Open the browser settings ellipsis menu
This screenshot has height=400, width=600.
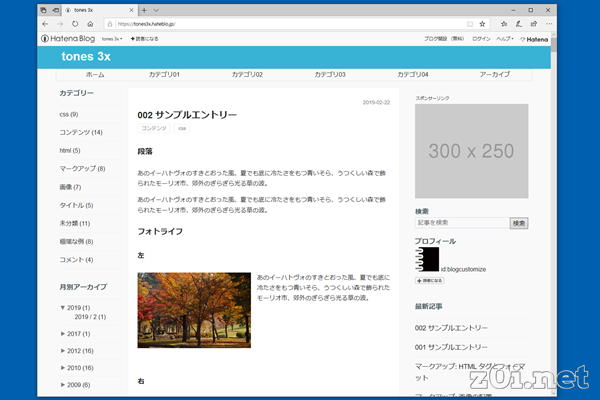pyautogui.click(x=549, y=24)
